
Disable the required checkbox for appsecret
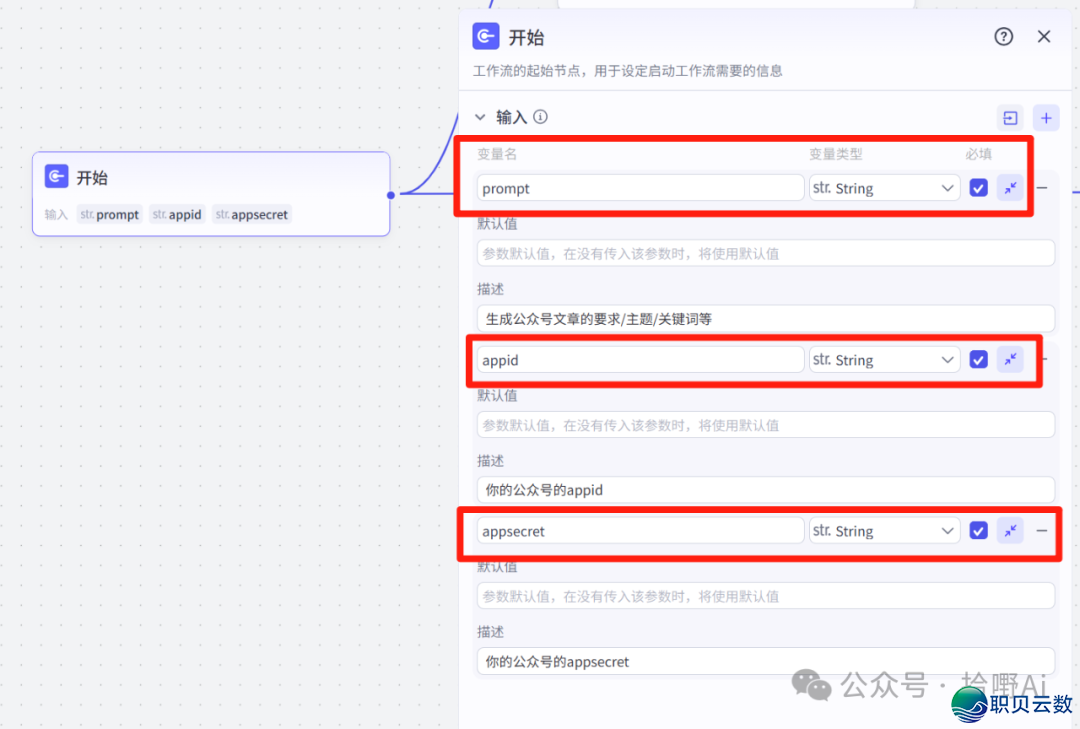(x=978, y=530)
